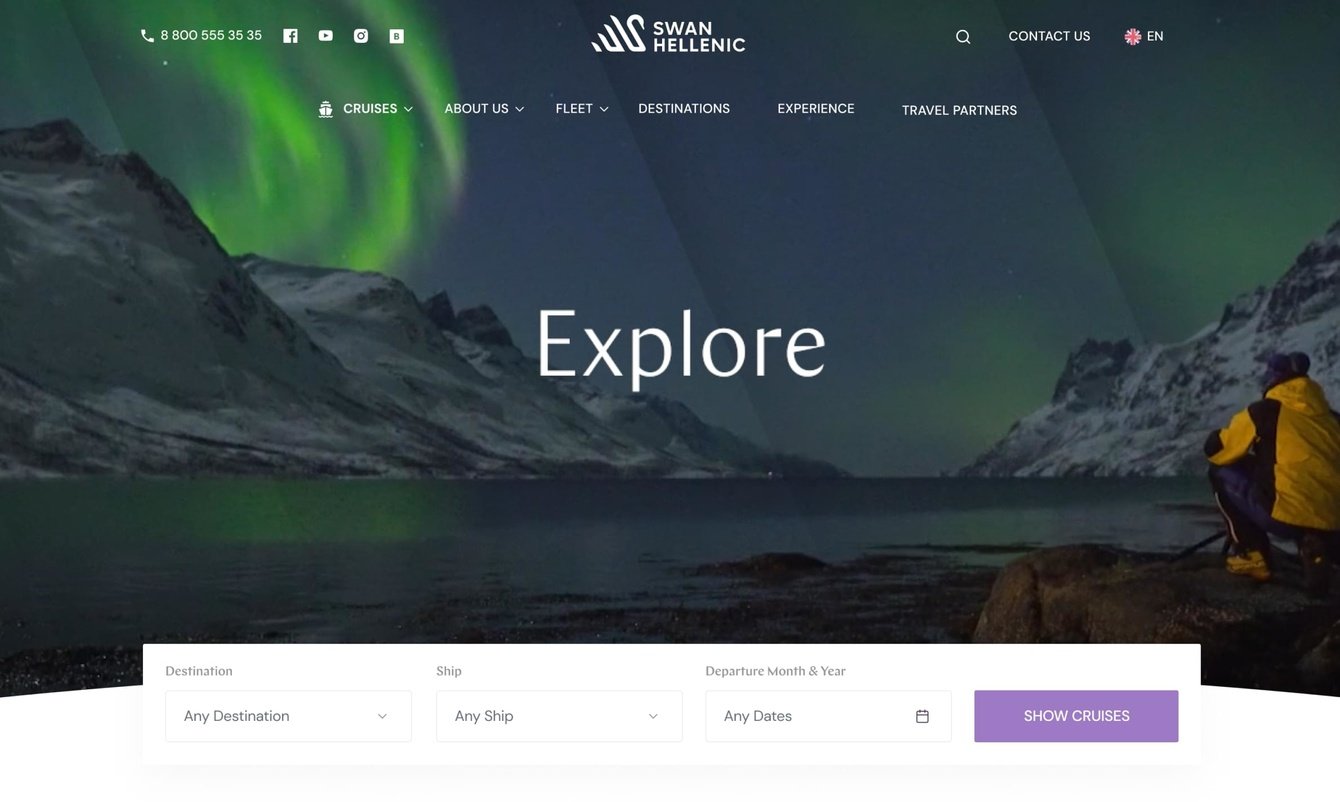
Task: Click the phone icon beside number
Action: [147, 36]
